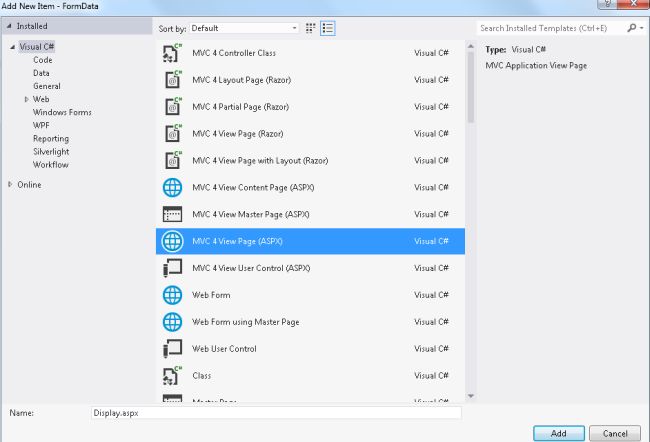Open the Sort by Default dropdown
650x442 pixels.
244,28
